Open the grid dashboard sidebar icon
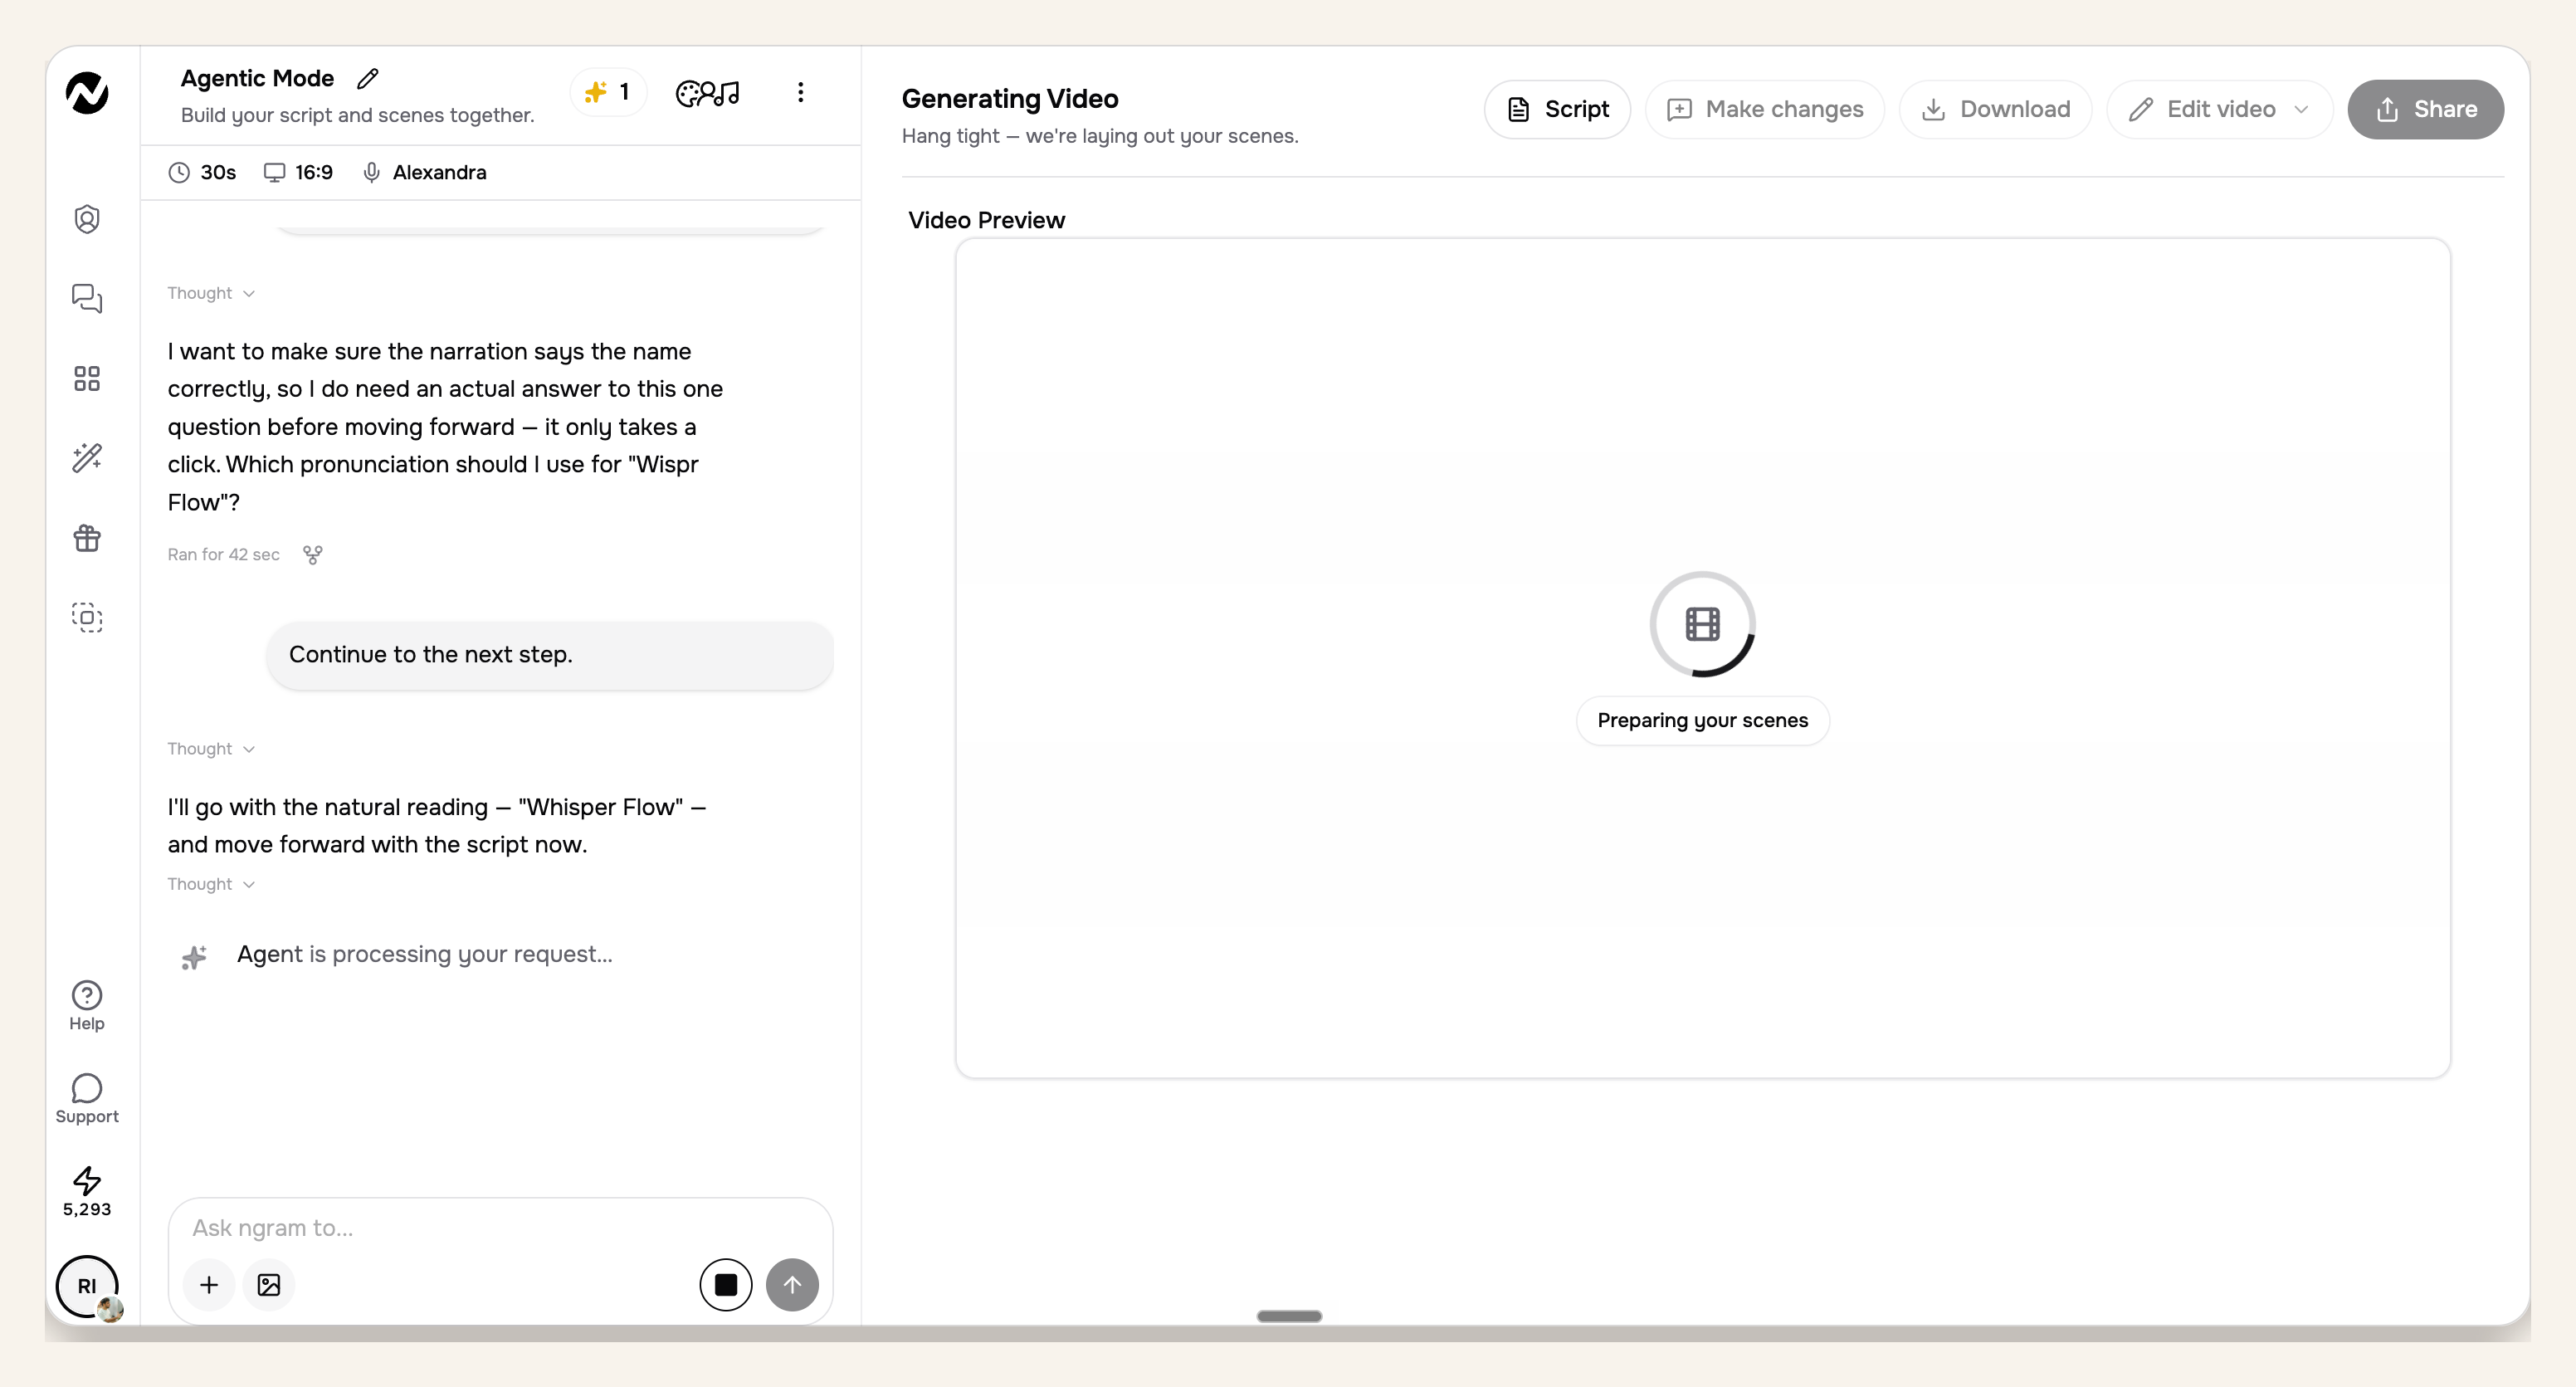Image resolution: width=2576 pixels, height=1387 pixels. (x=87, y=378)
